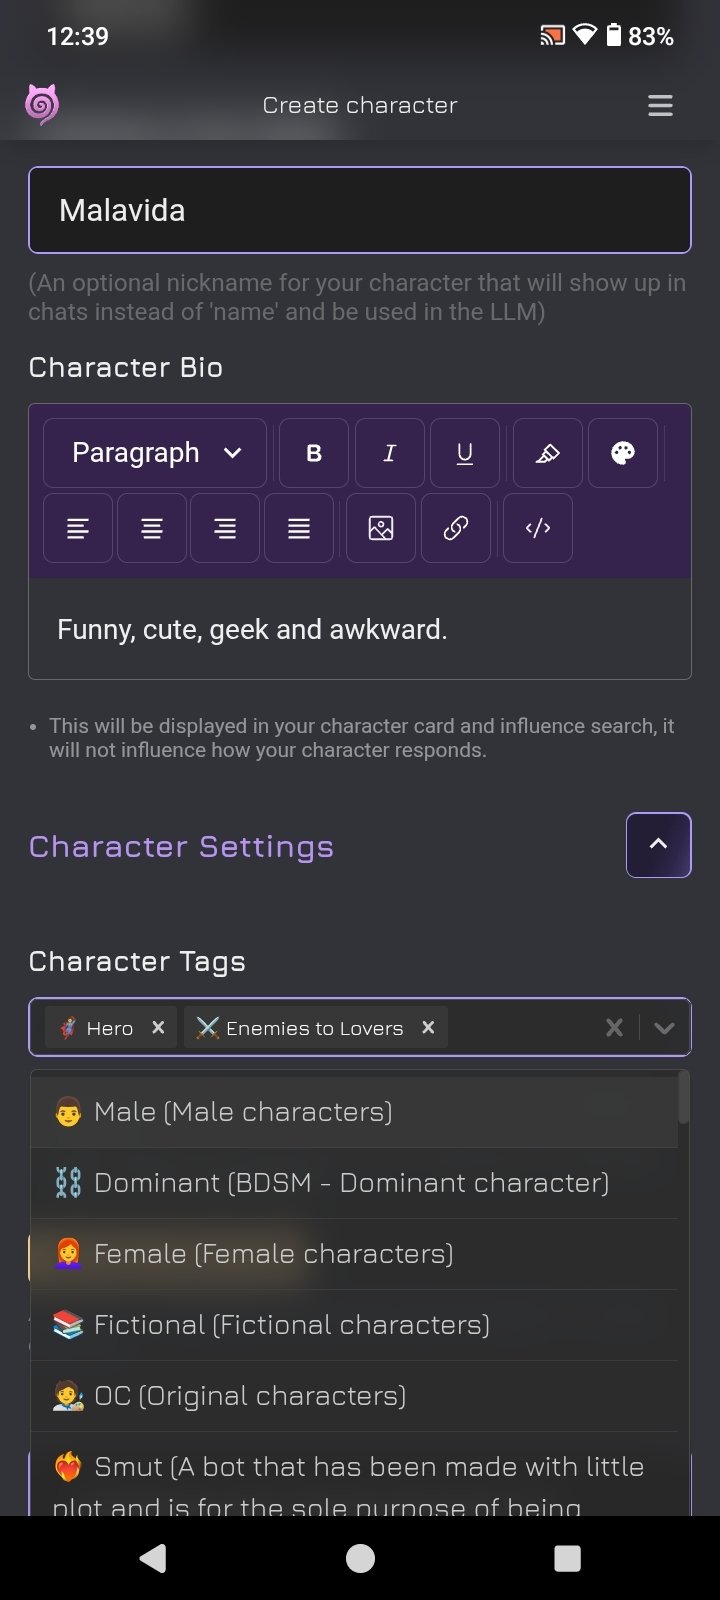Image resolution: width=720 pixels, height=1600 pixels.
Task: Choose the OC (Original characters) option
Action: [250, 1396]
